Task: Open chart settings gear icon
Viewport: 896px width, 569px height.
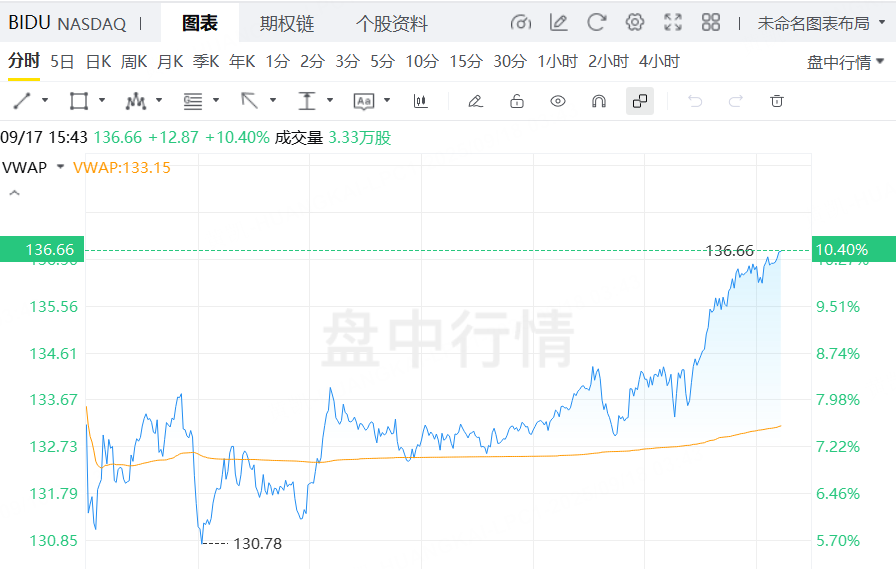Action: coord(635,23)
